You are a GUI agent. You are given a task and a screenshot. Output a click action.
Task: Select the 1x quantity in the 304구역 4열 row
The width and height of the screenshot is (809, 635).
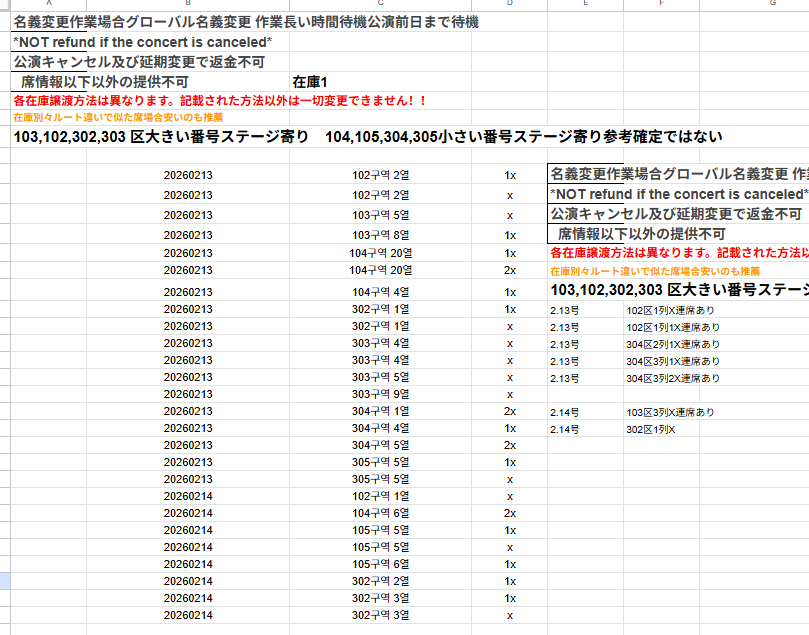[x=510, y=428]
